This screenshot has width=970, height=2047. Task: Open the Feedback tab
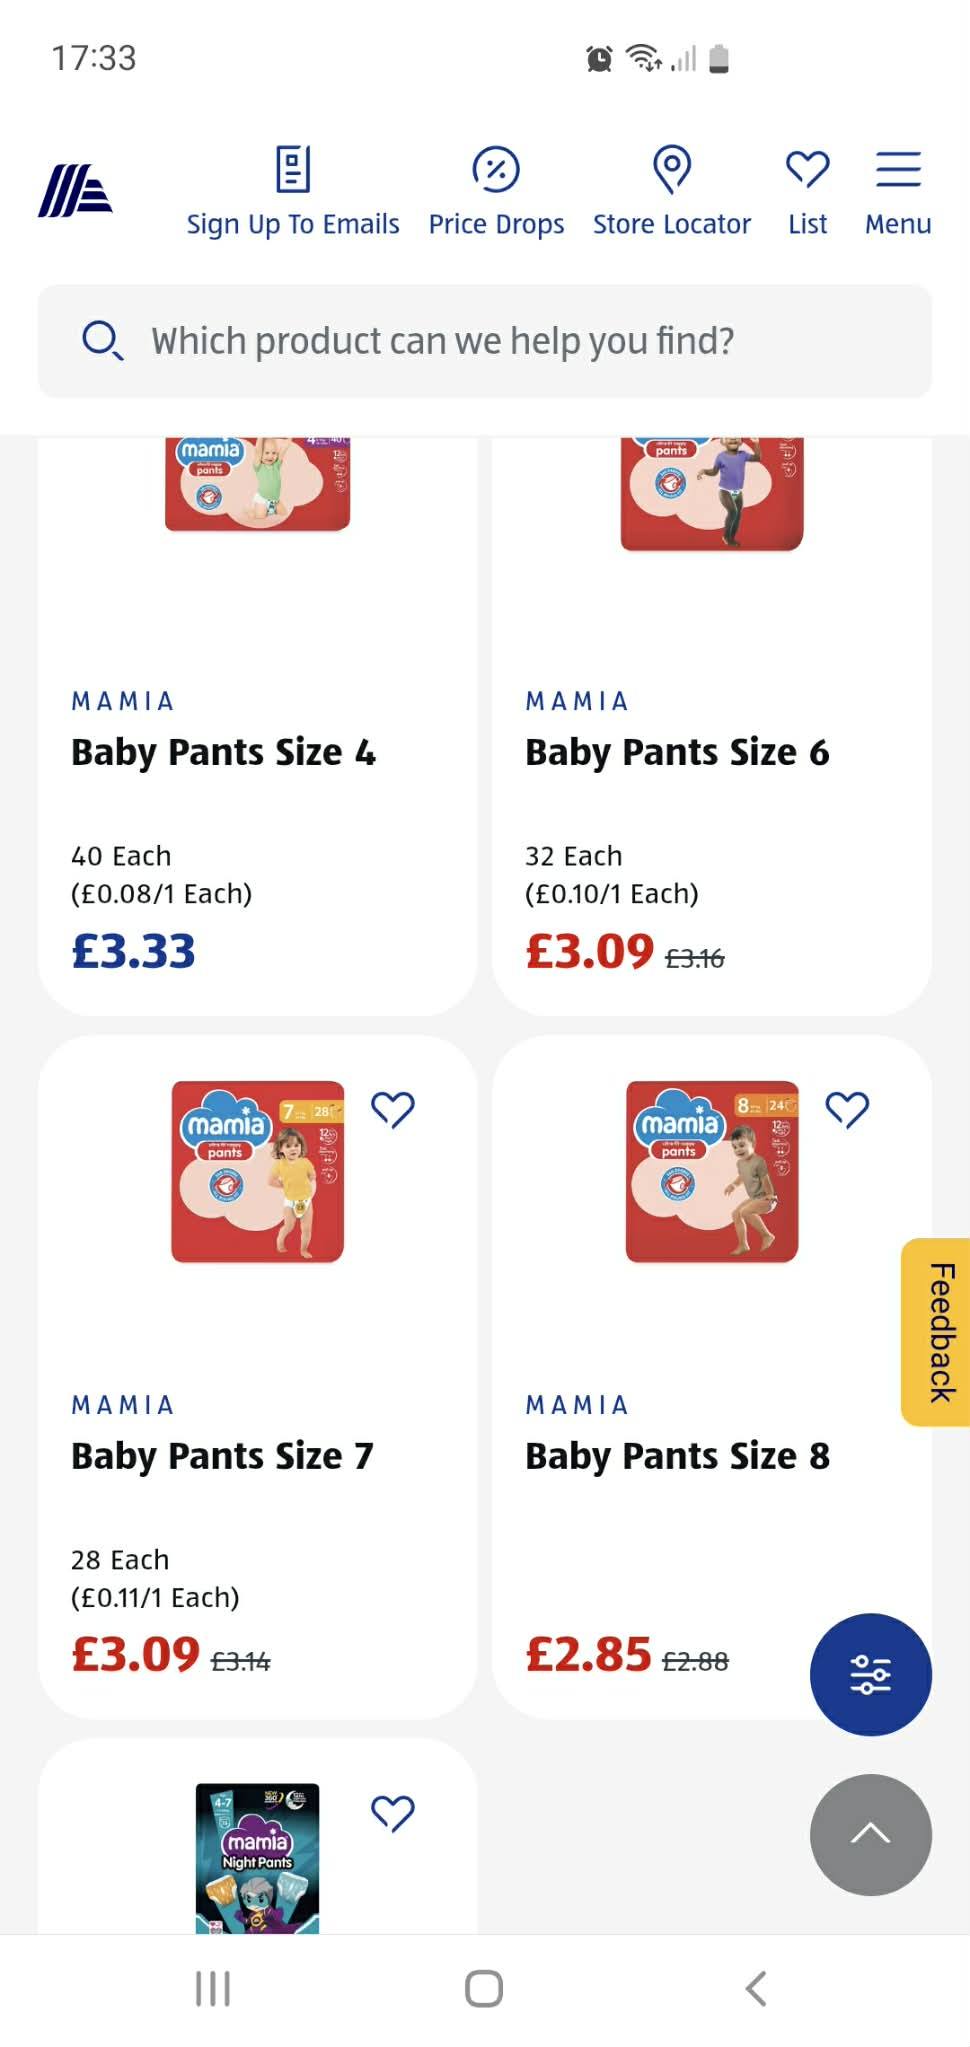[938, 1332]
